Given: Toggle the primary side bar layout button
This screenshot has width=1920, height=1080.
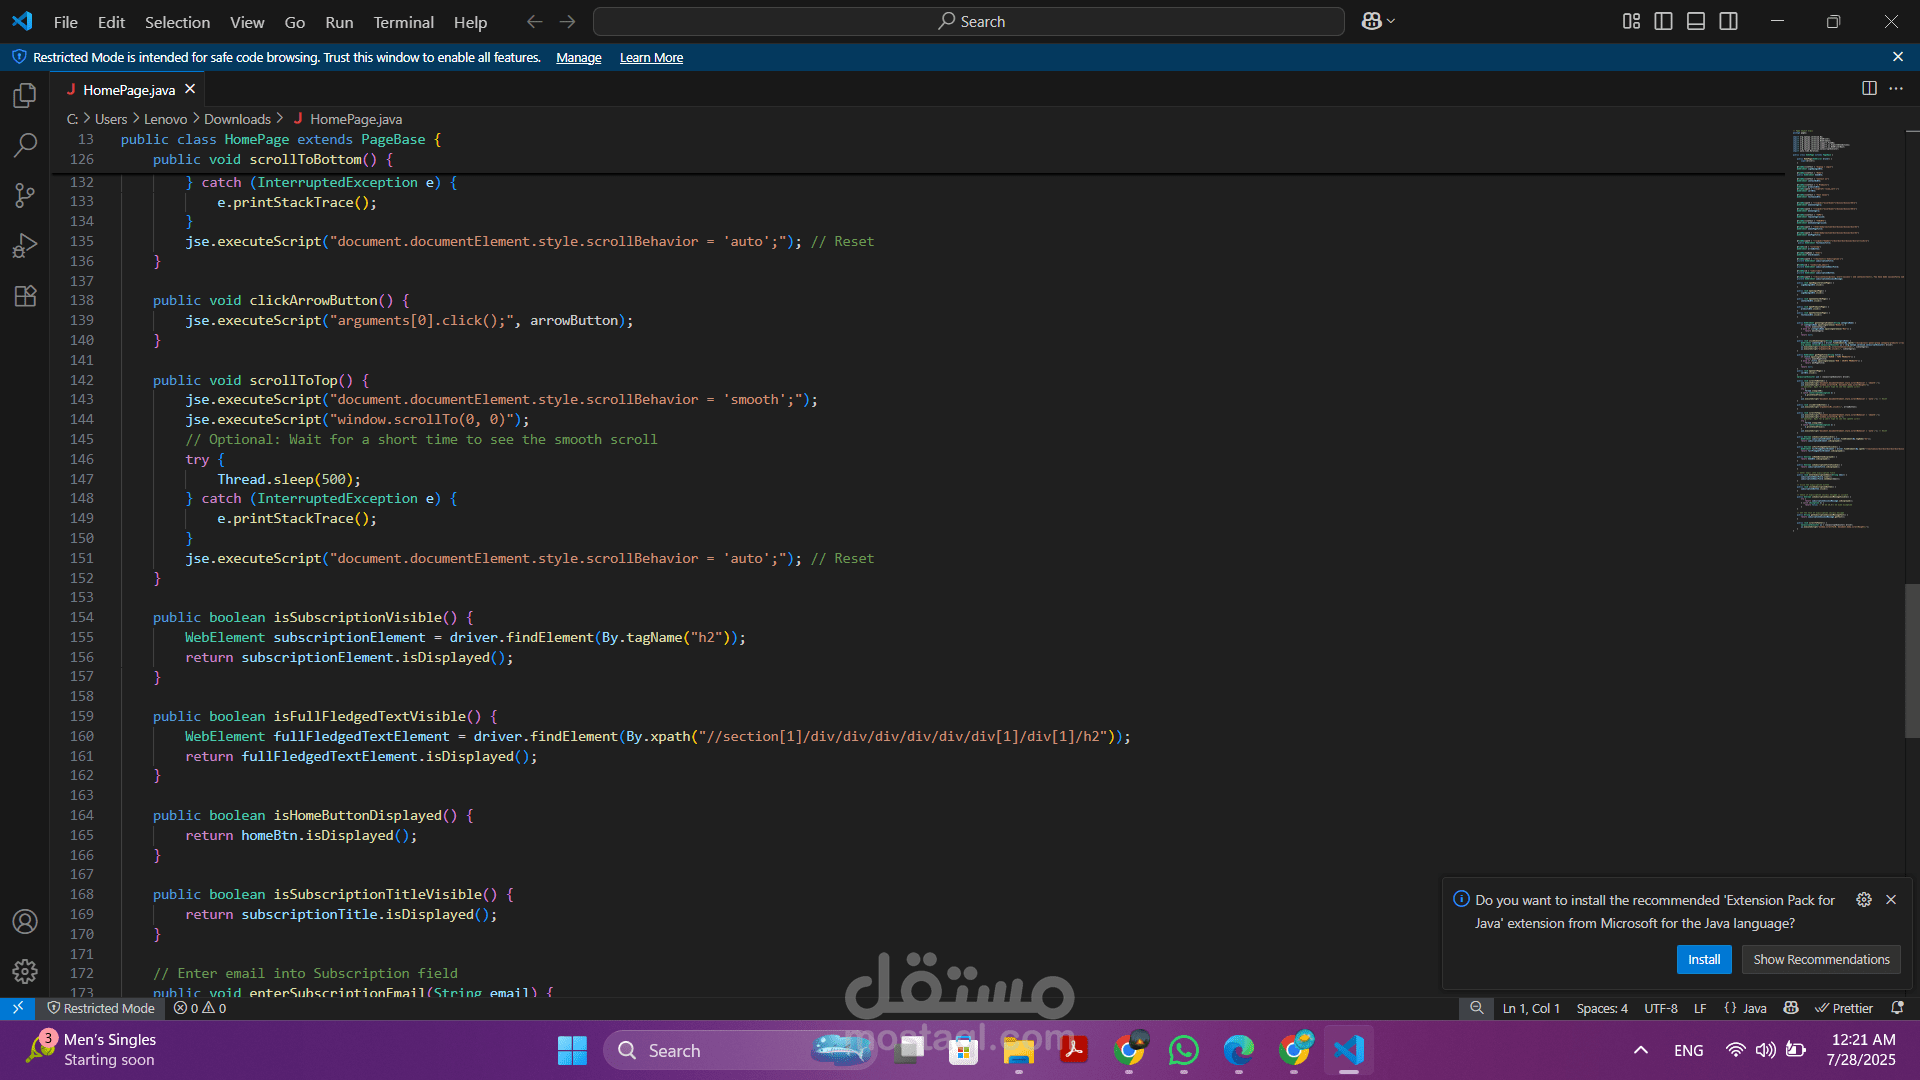Looking at the screenshot, I should (x=1663, y=21).
